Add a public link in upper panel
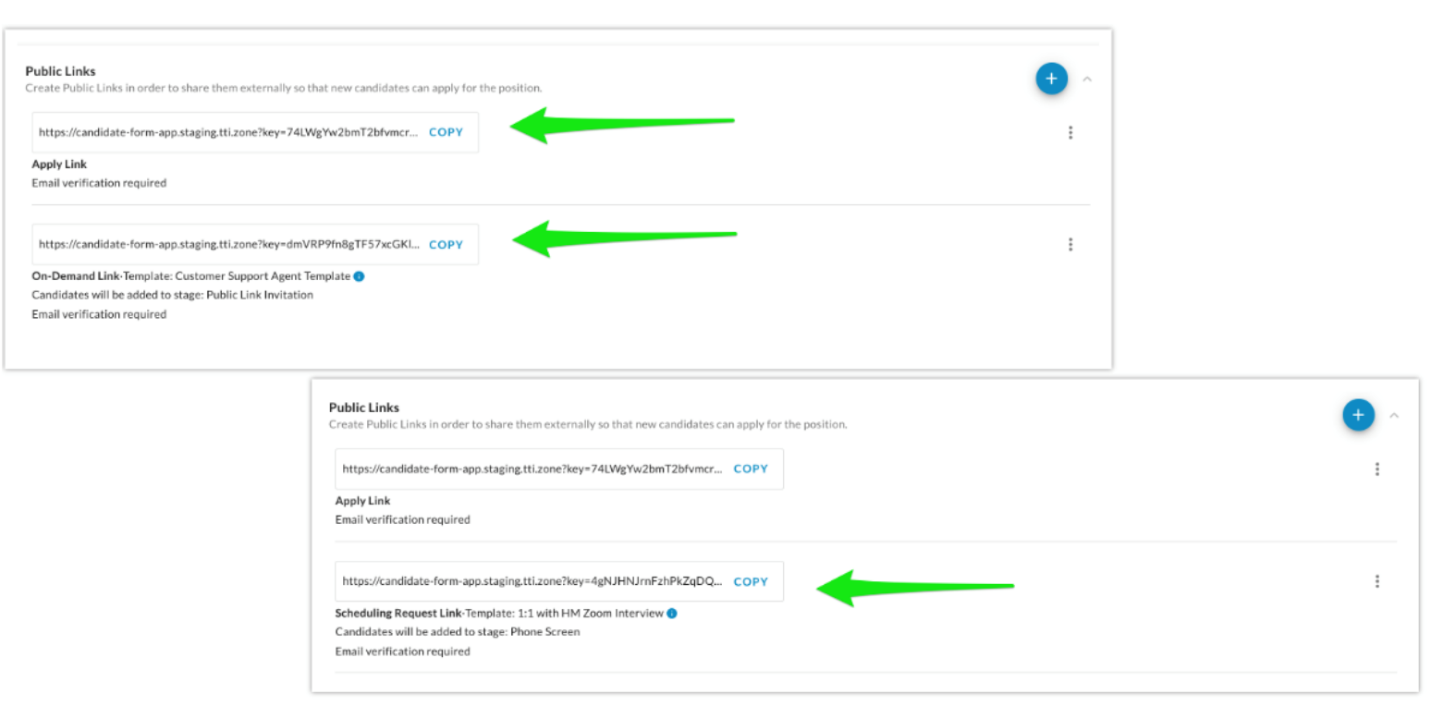This screenshot has height=706, width=1431. pos(1051,78)
